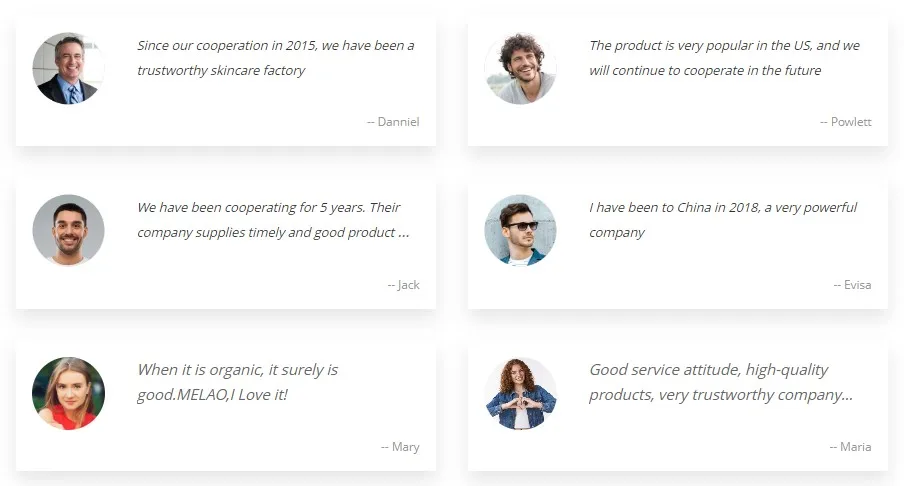Select Mary's circular profile photo
904x486 pixels.
point(68,393)
